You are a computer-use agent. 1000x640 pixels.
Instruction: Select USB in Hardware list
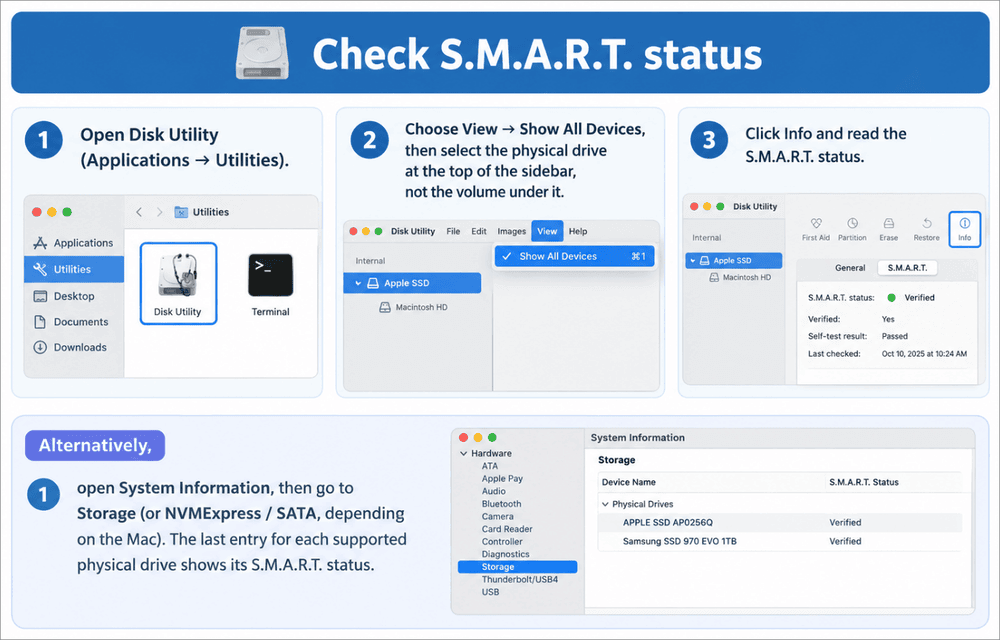(490, 592)
